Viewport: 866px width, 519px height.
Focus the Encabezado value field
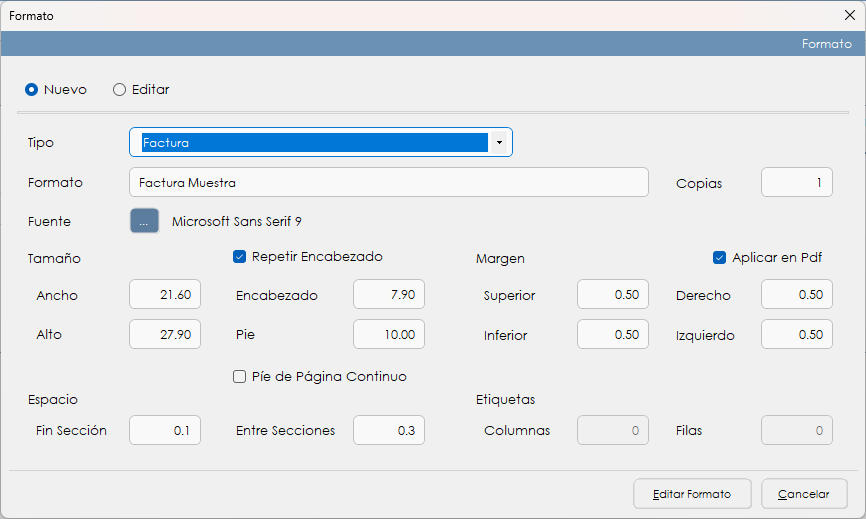coord(389,295)
